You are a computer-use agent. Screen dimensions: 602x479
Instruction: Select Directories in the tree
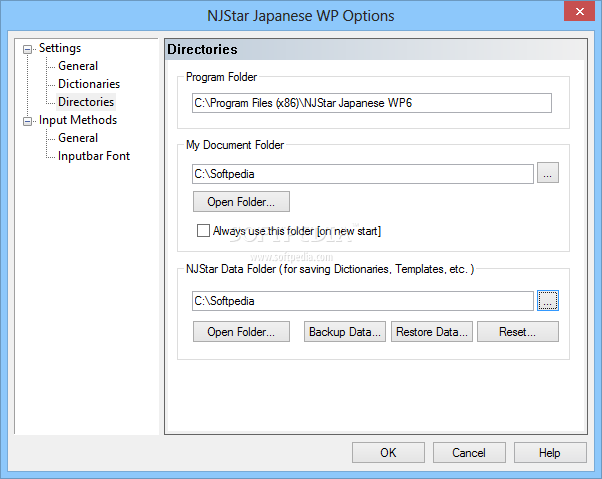(x=86, y=102)
